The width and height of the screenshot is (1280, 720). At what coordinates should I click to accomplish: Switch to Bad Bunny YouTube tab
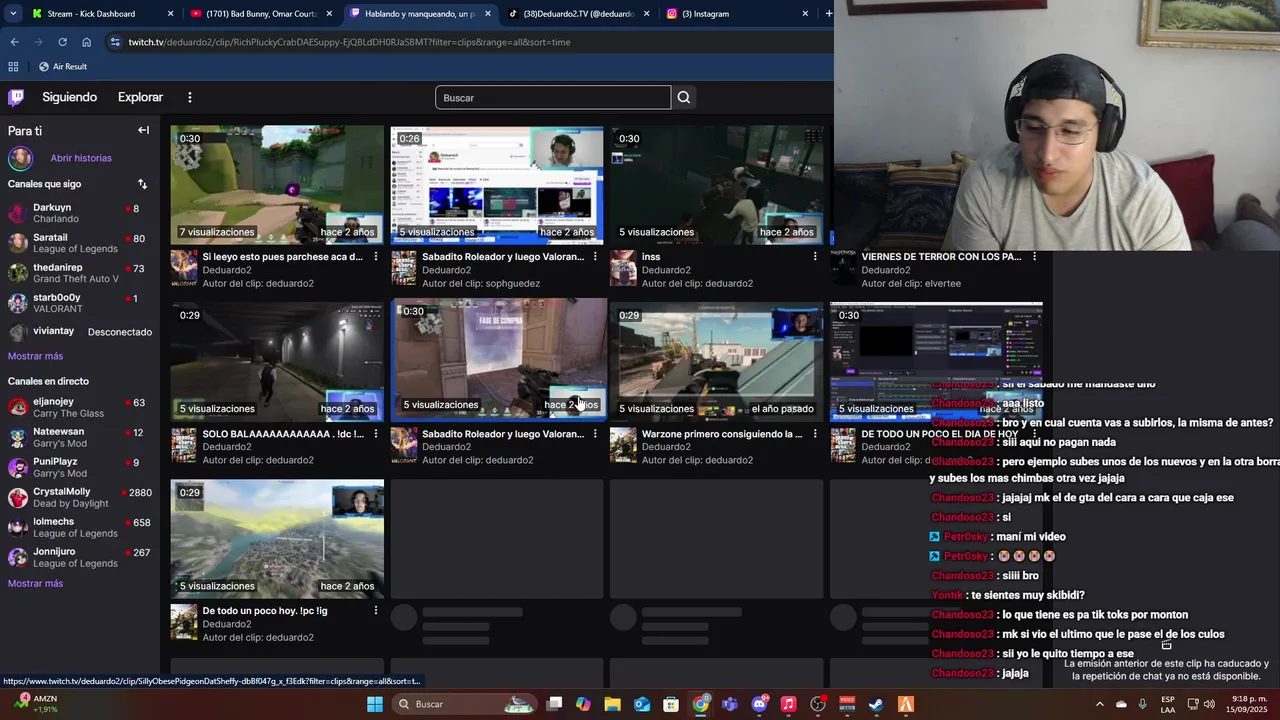pyautogui.click(x=261, y=14)
